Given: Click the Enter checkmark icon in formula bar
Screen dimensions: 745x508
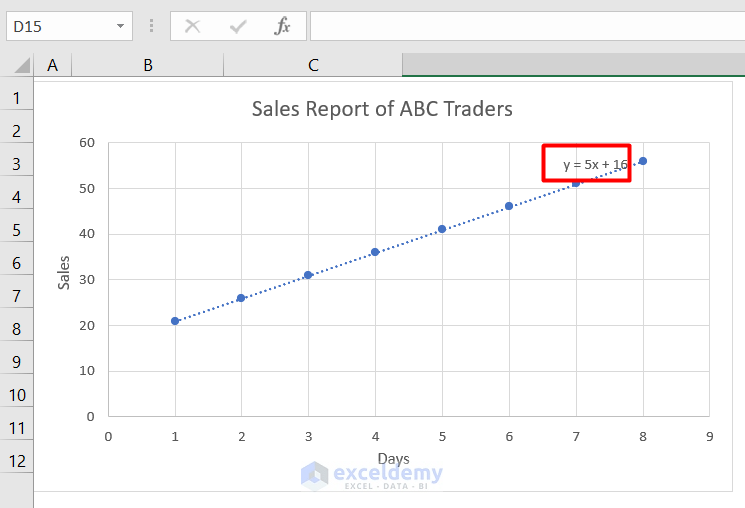Looking at the screenshot, I should [238, 26].
